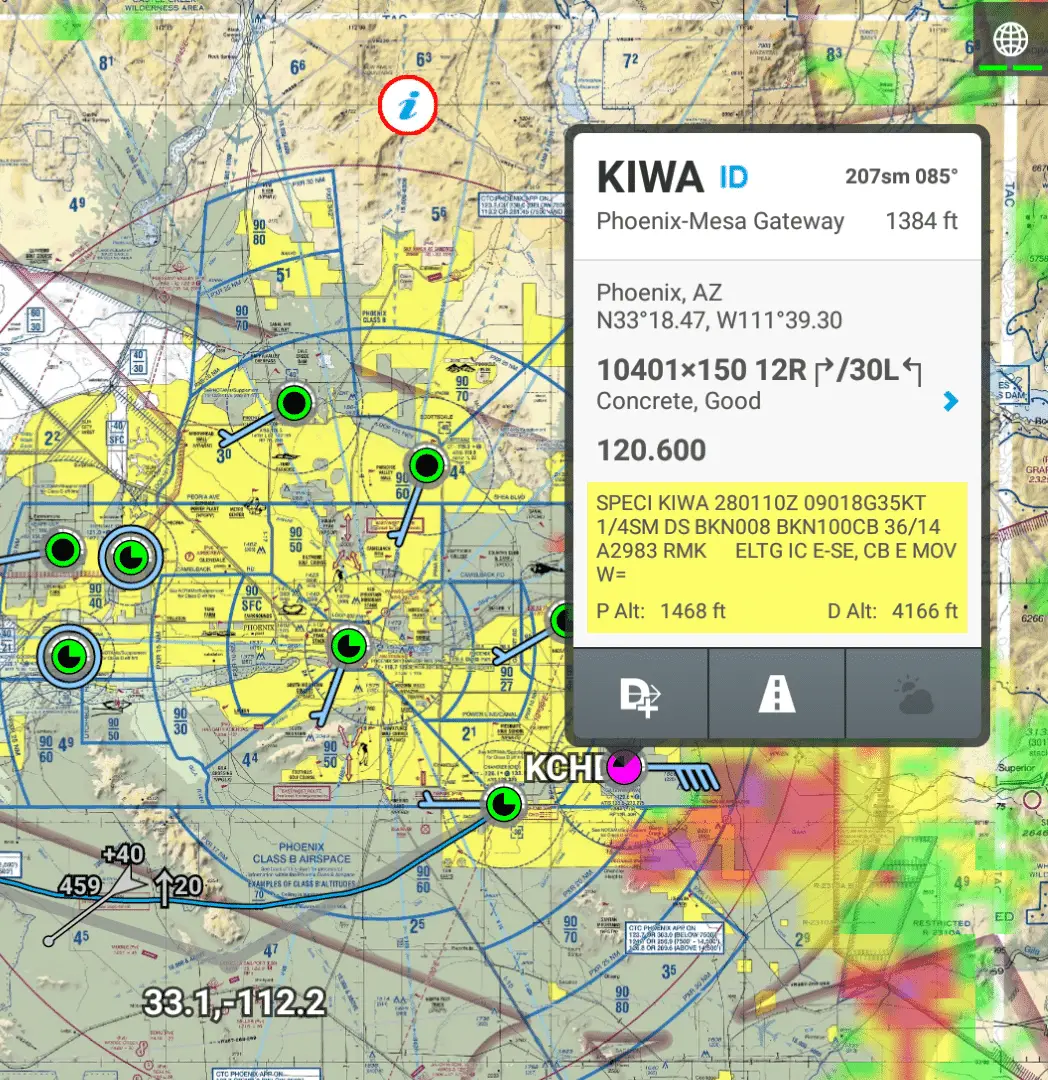Tap the 120.600 frequency entry
This screenshot has width=1048, height=1080.
point(651,450)
